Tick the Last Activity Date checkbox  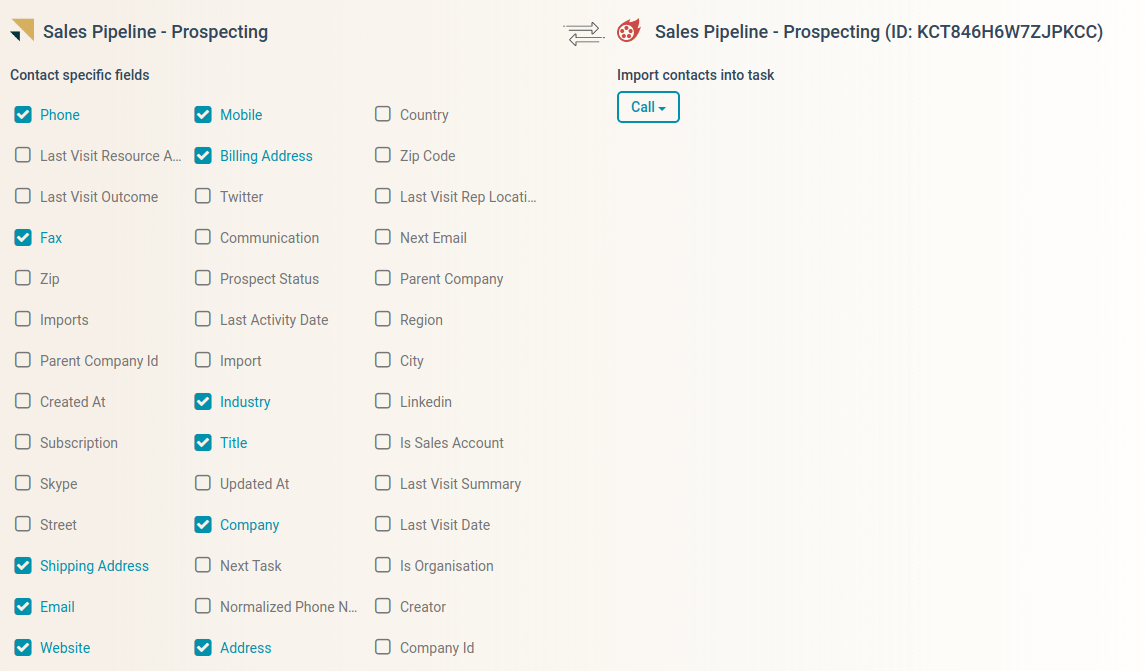pyautogui.click(x=203, y=319)
